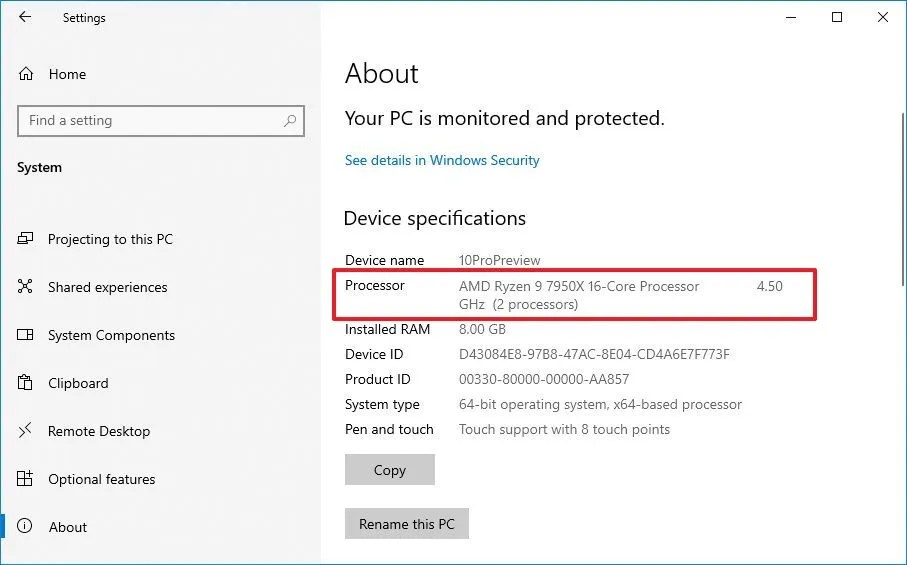The width and height of the screenshot is (907, 565).
Task: Focus the Find a setting field
Action: (161, 121)
